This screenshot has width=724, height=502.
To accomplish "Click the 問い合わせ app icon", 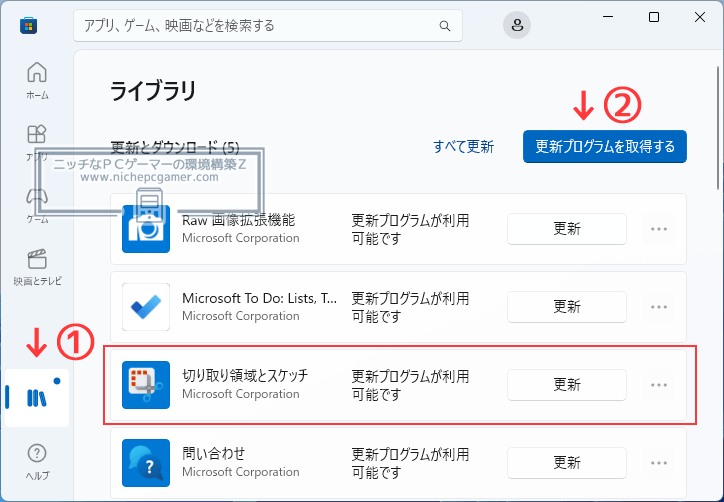I will point(146,463).
